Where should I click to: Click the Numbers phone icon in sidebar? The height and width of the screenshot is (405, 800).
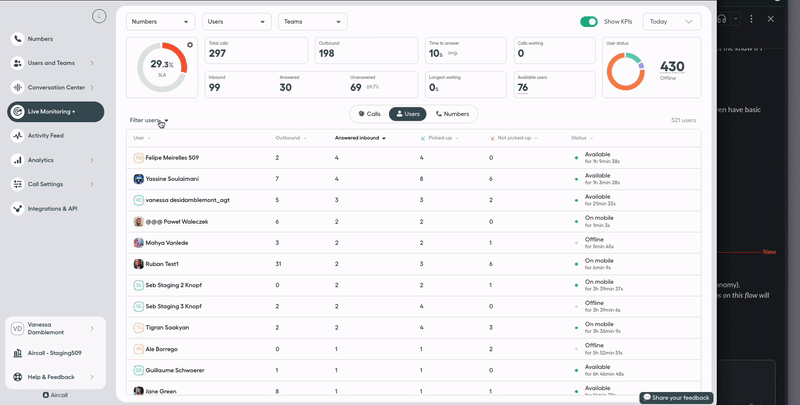point(18,39)
